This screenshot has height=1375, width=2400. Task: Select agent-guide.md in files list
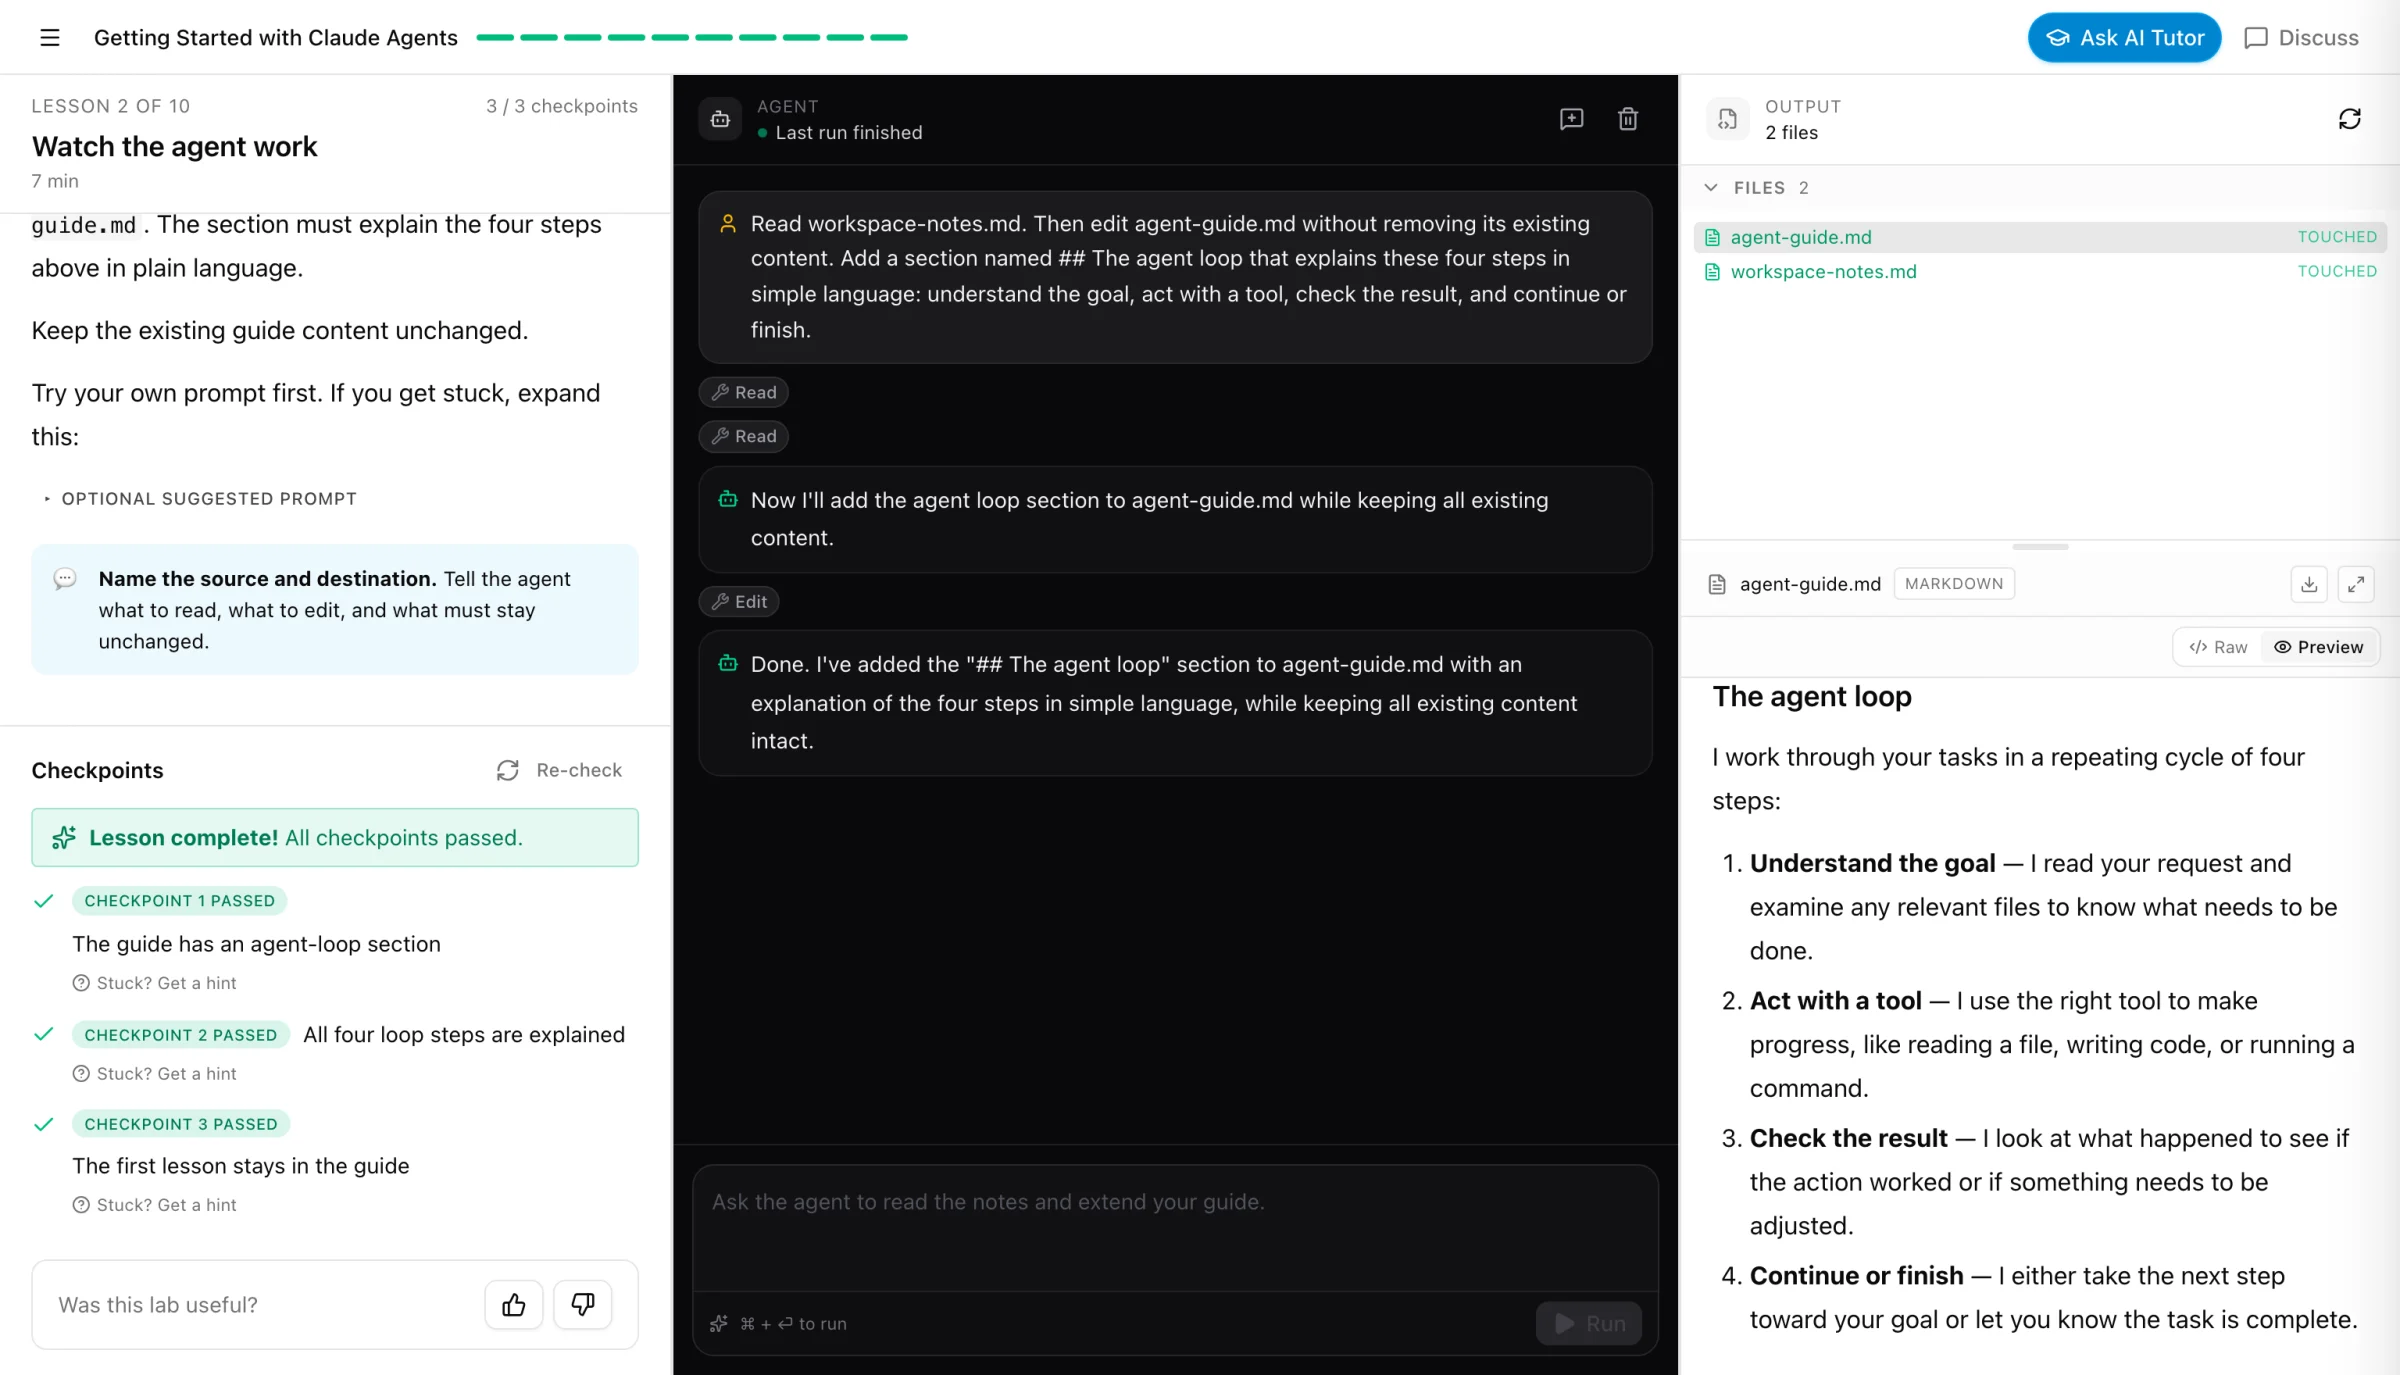[2040, 237]
